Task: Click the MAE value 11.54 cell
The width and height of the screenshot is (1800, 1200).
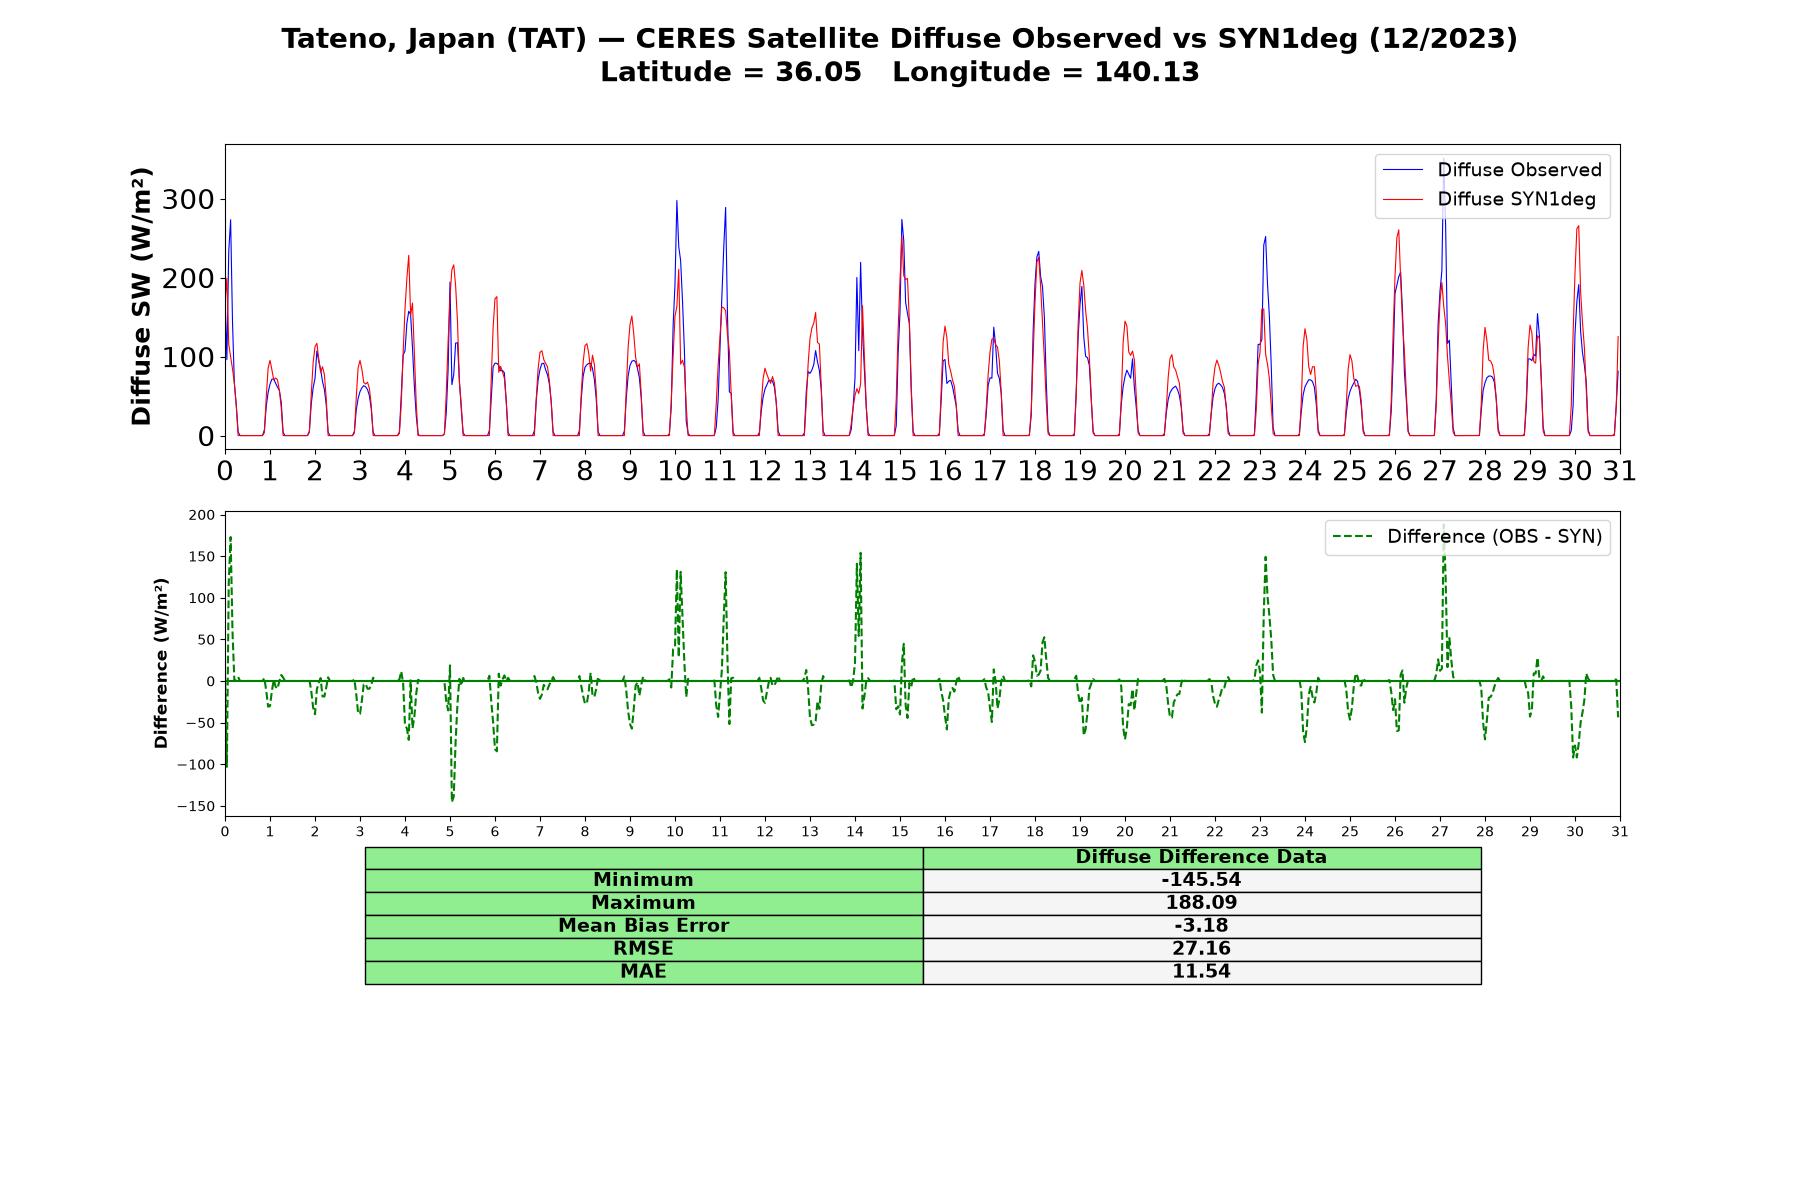Action: click(x=1201, y=972)
